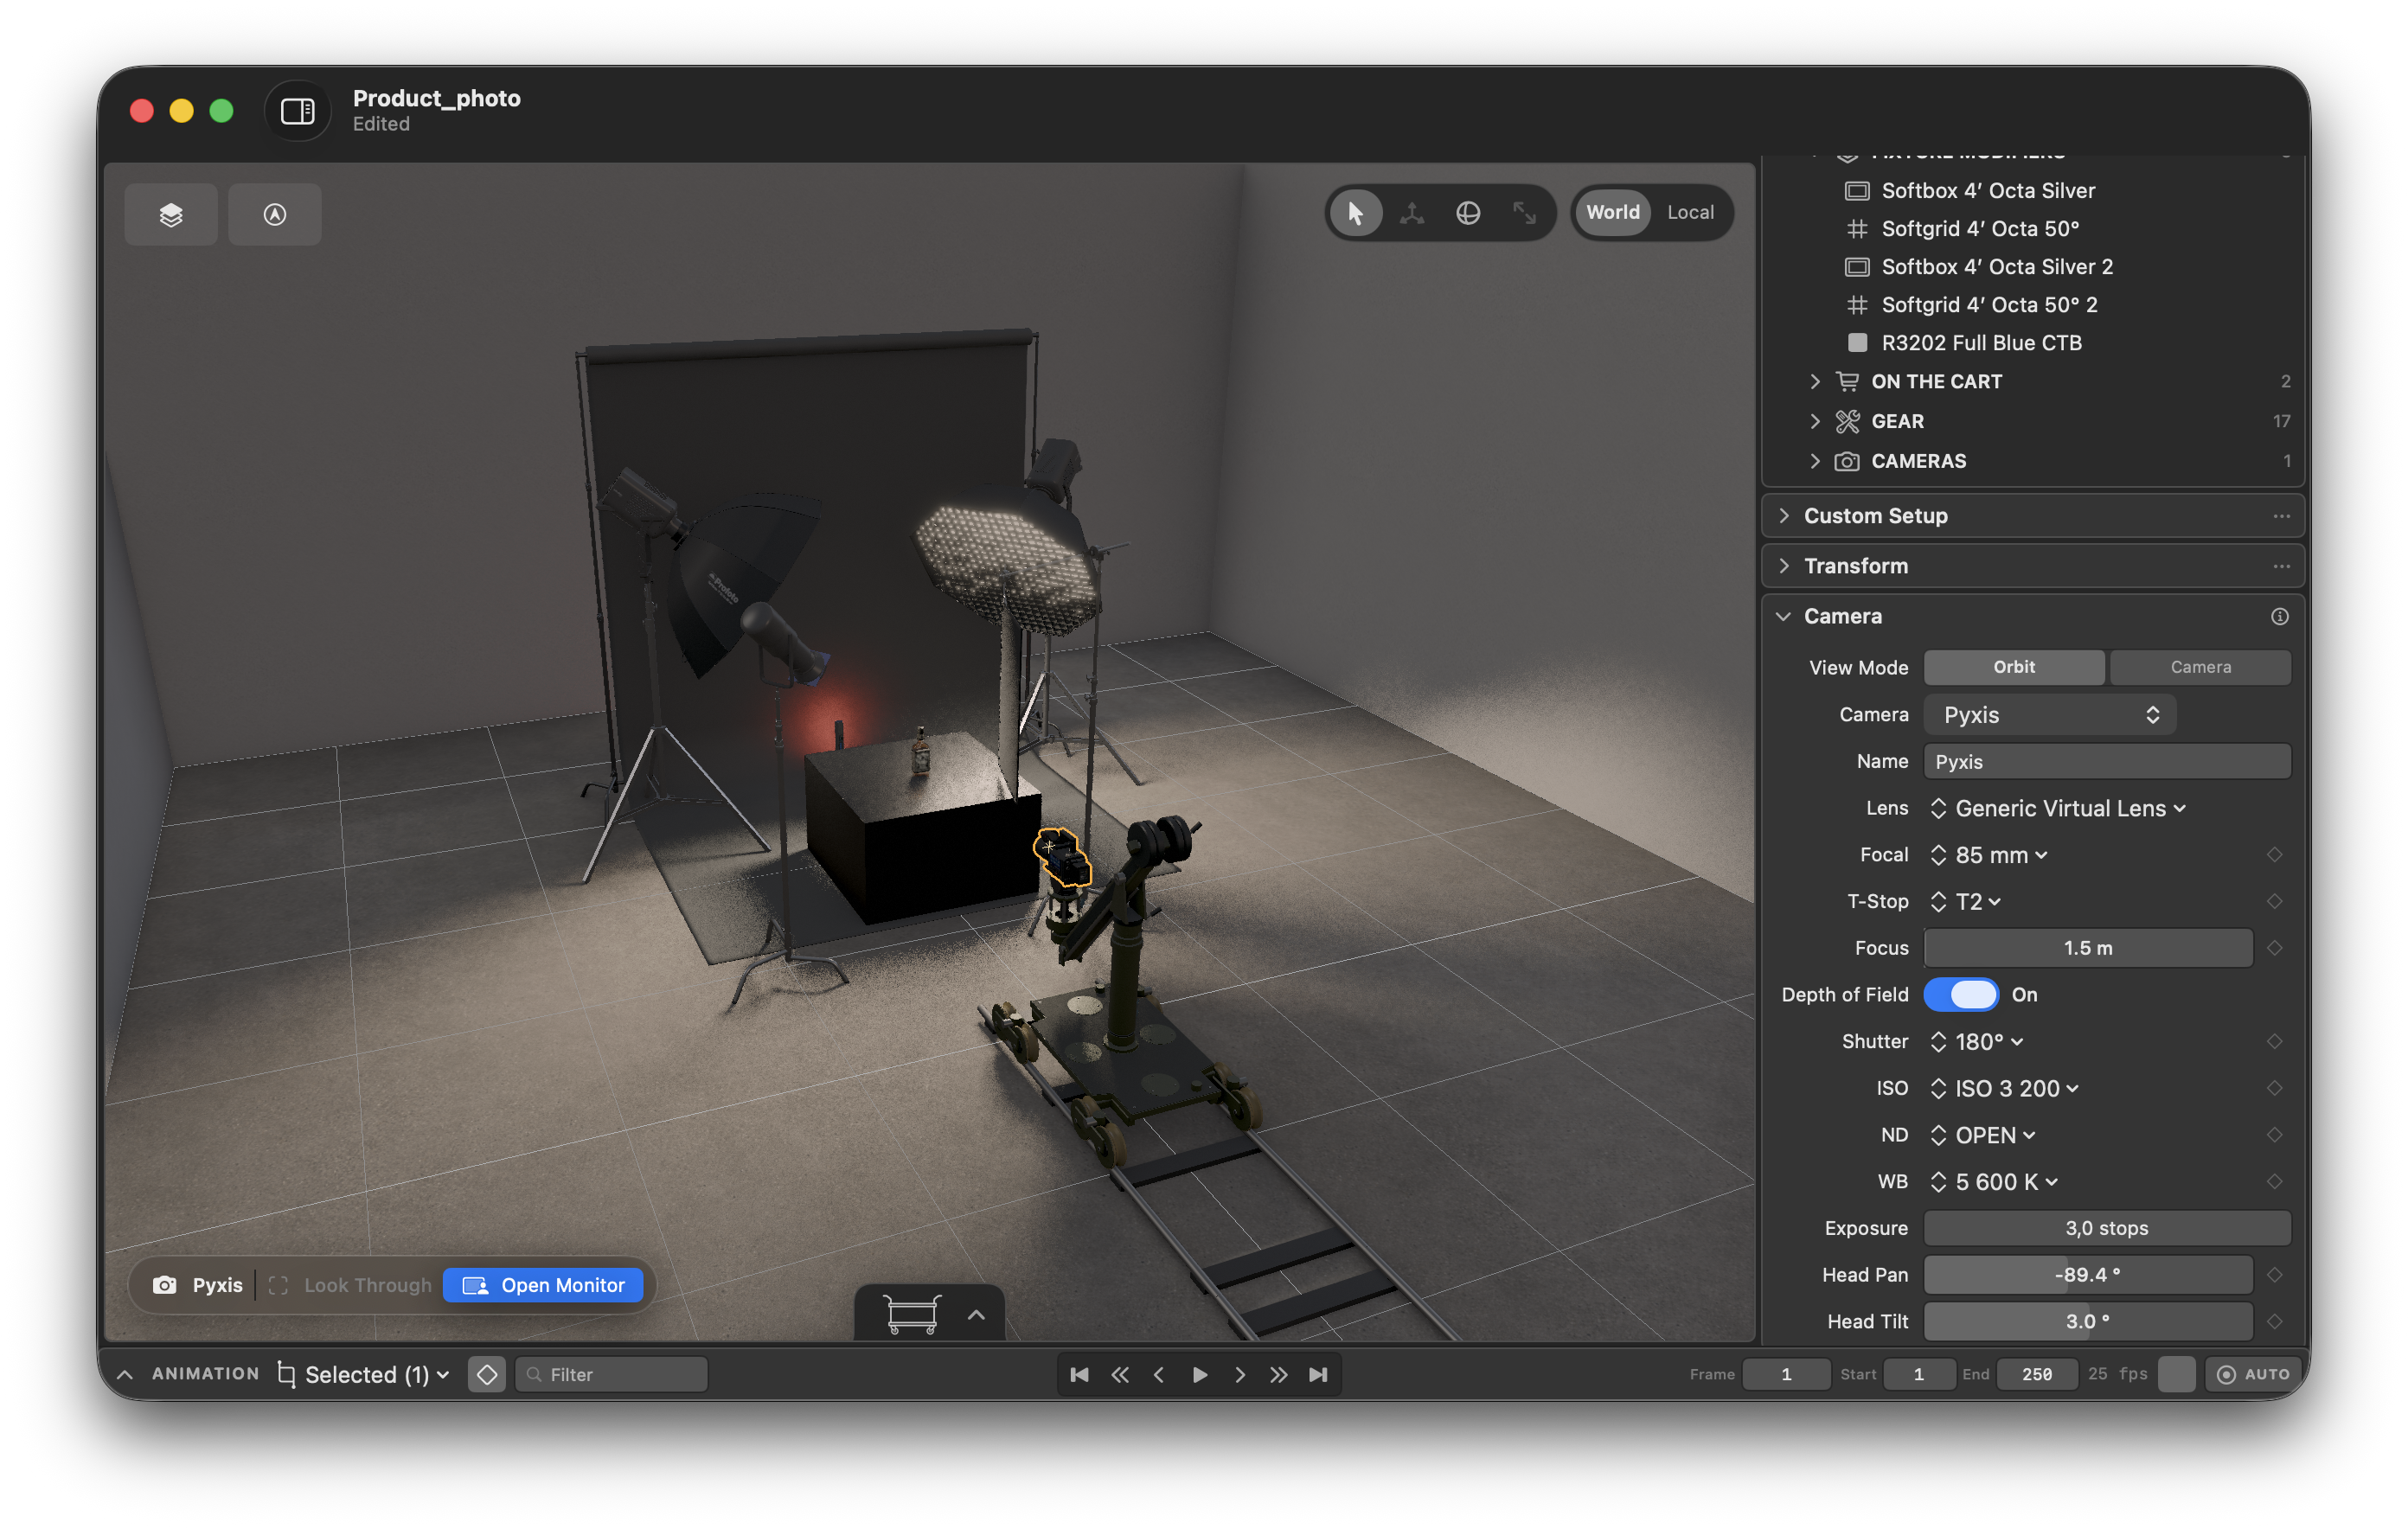Image resolution: width=2408 pixels, height=1529 pixels.
Task: Open the Selected (1) menu
Action: pos(363,1374)
